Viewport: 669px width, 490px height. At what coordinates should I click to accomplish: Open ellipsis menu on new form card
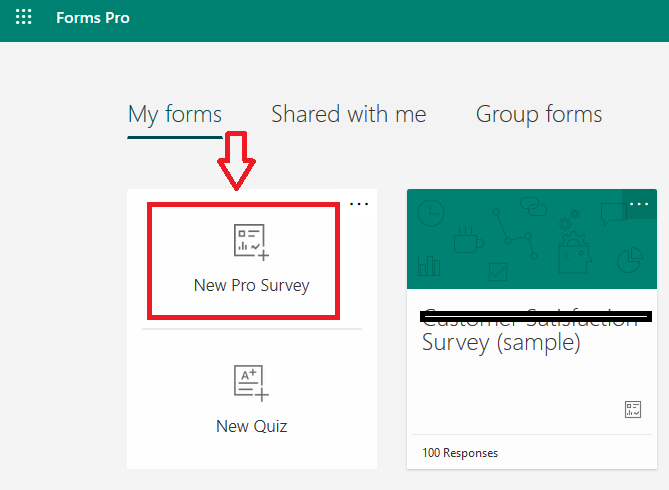[359, 204]
